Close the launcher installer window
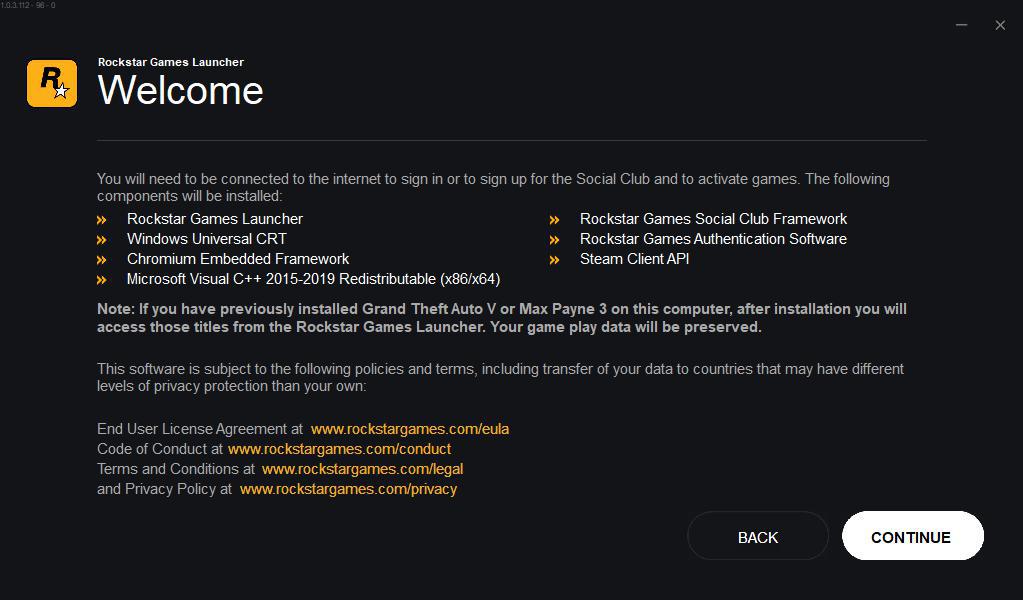Image resolution: width=1023 pixels, height=600 pixels. (1000, 25)
